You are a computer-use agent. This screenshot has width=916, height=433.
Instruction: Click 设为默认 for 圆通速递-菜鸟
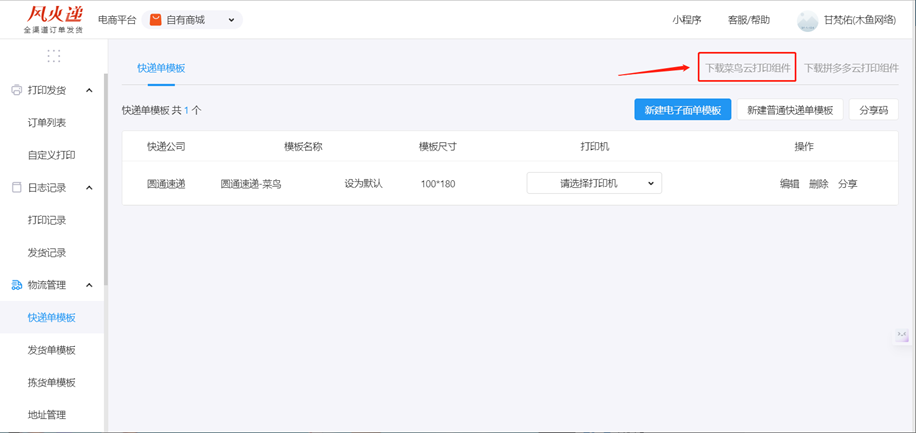(x=363, y=183)
